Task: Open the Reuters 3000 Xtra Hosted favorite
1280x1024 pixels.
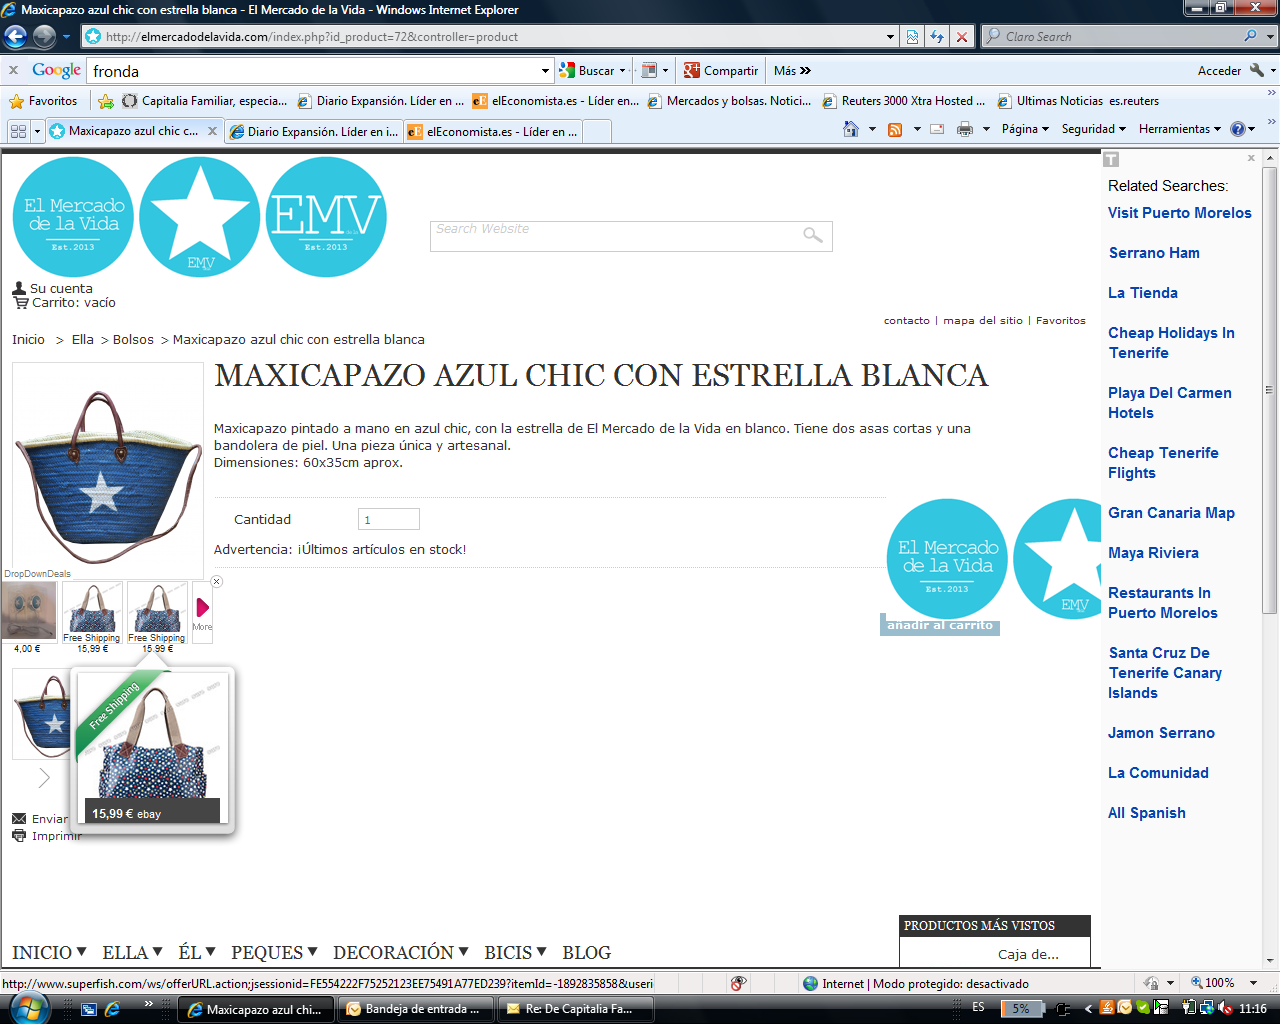Action: tap(904, 101)
